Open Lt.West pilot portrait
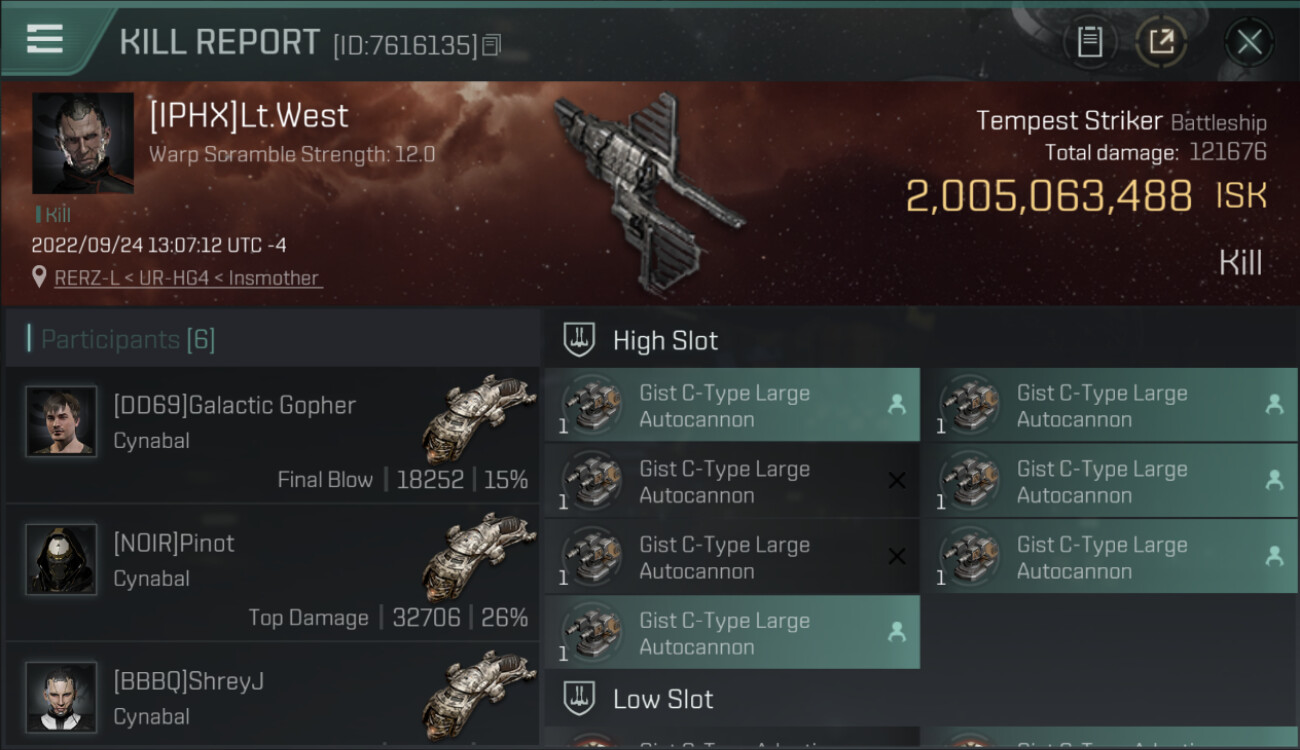1300x750 pixels. click(83, 143)
